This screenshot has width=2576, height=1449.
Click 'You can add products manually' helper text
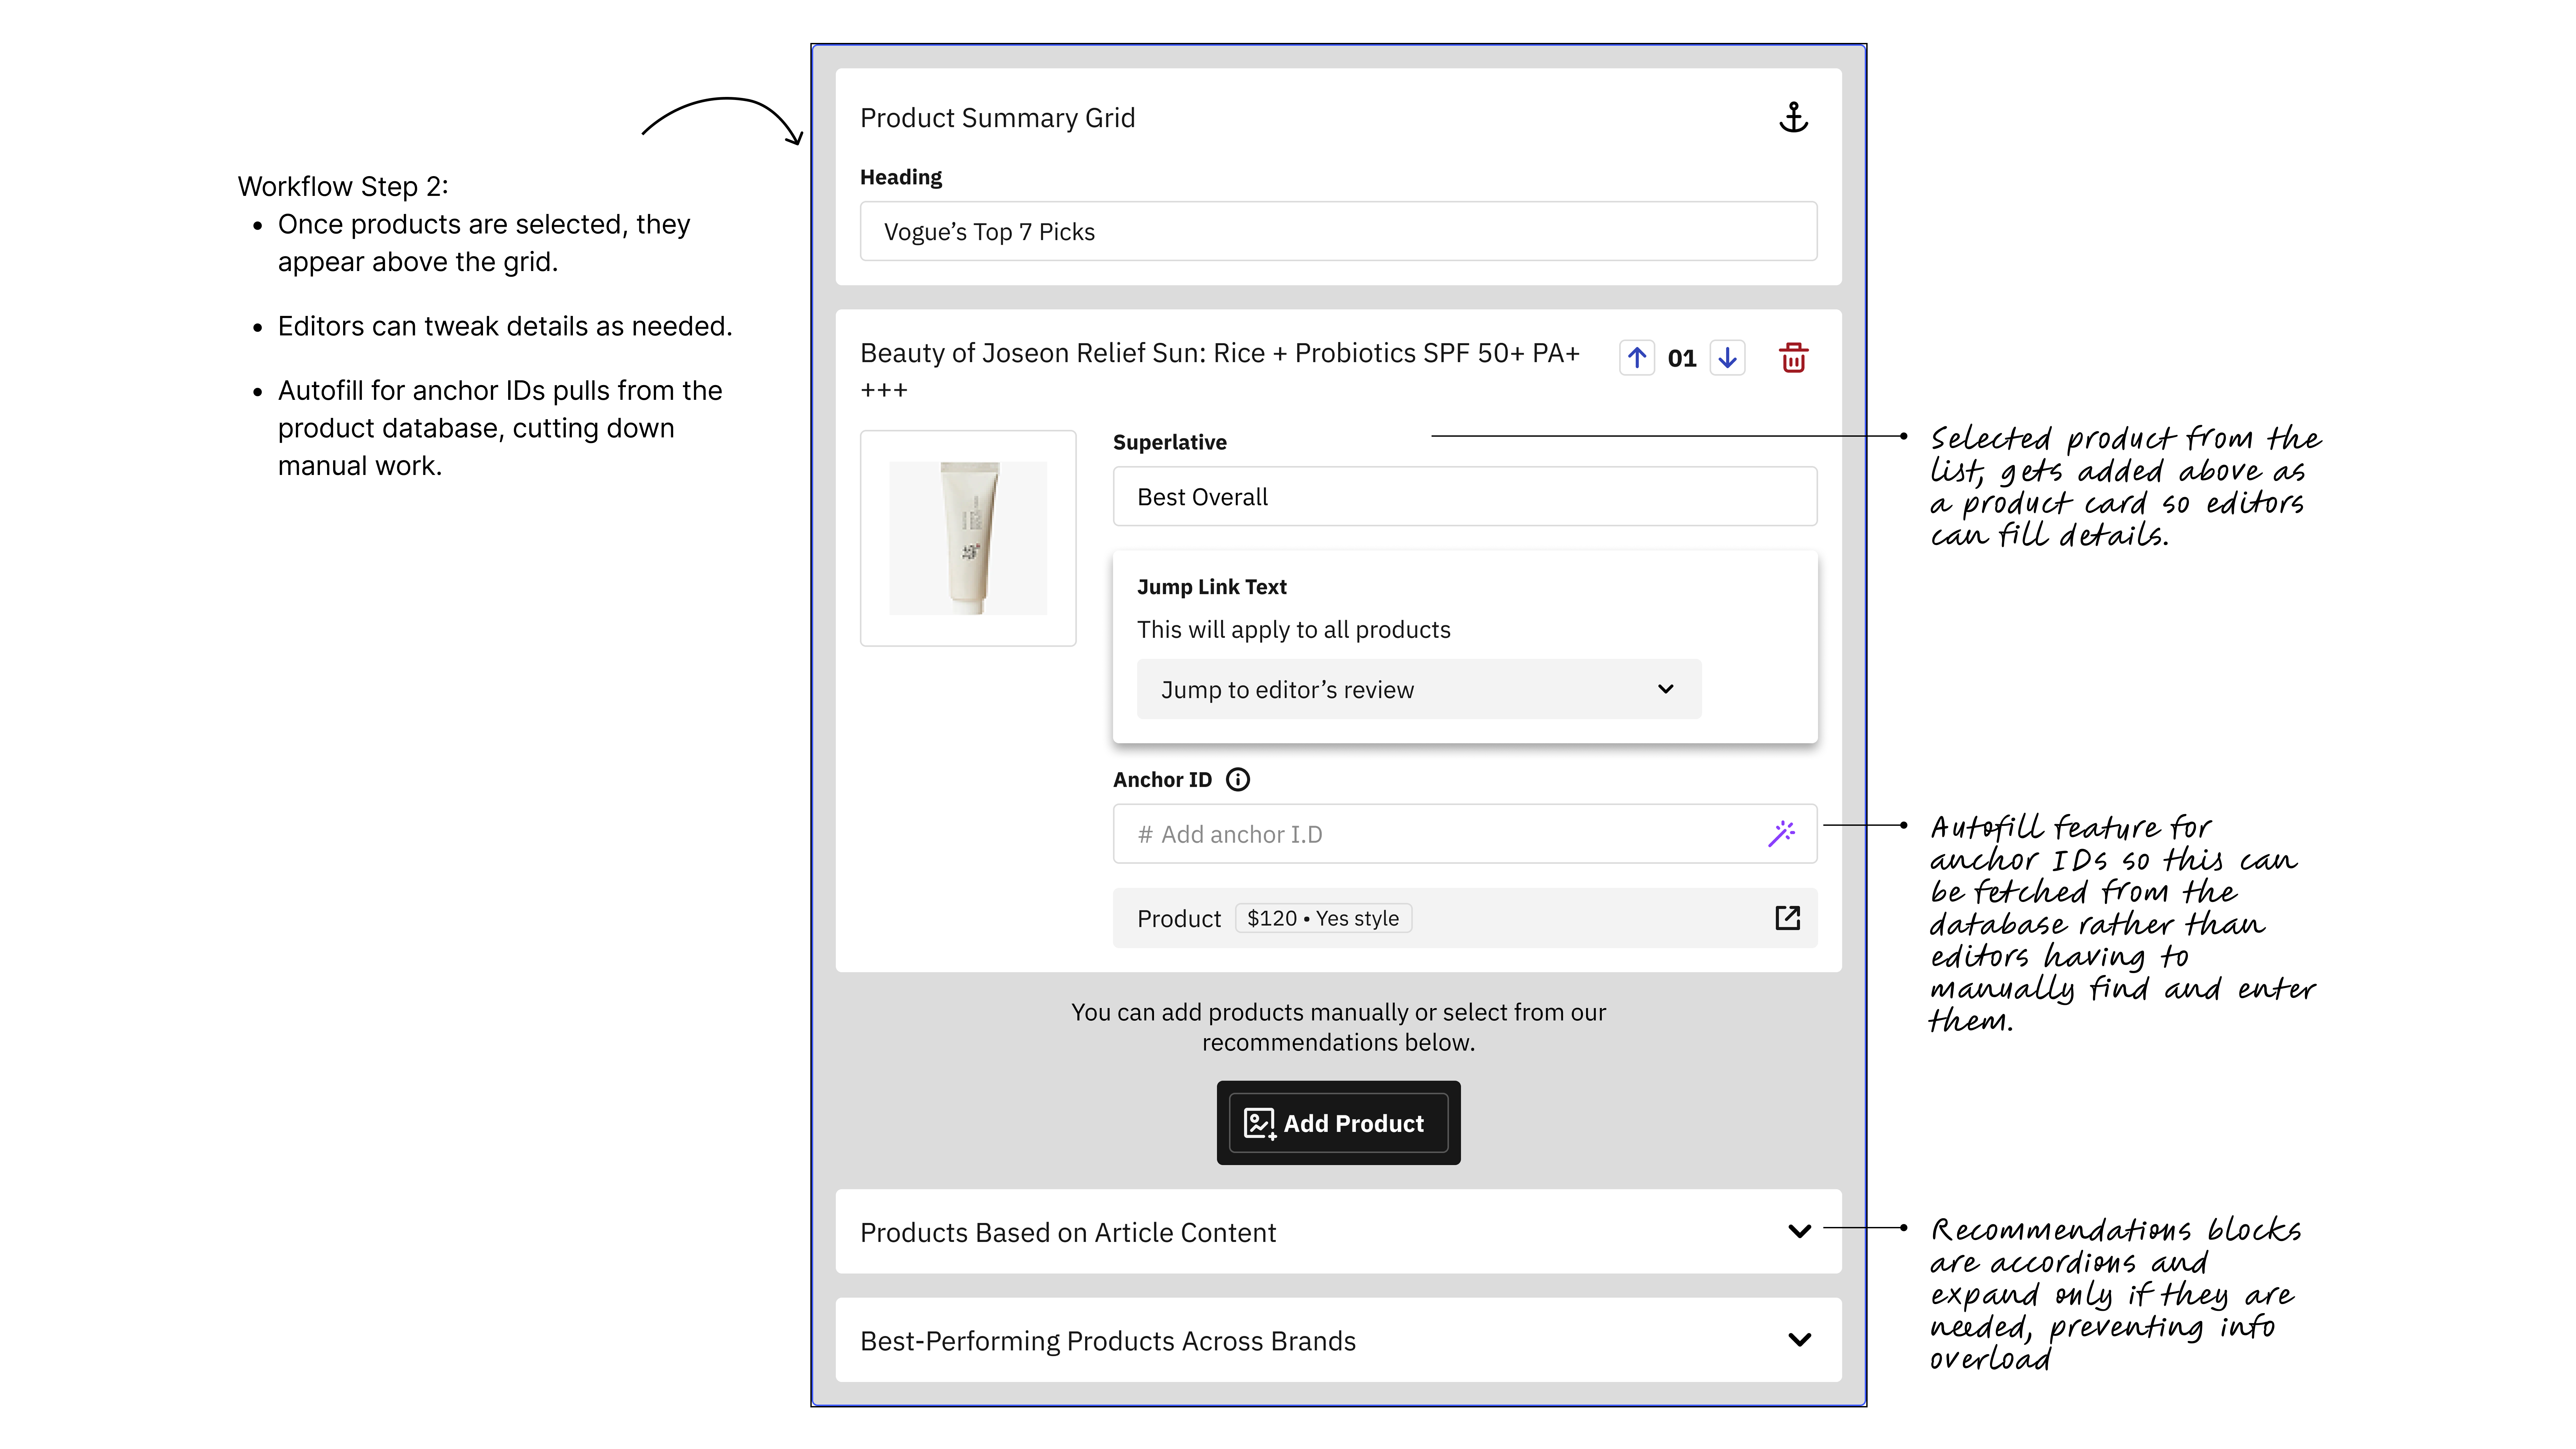click(1338, 1027)
